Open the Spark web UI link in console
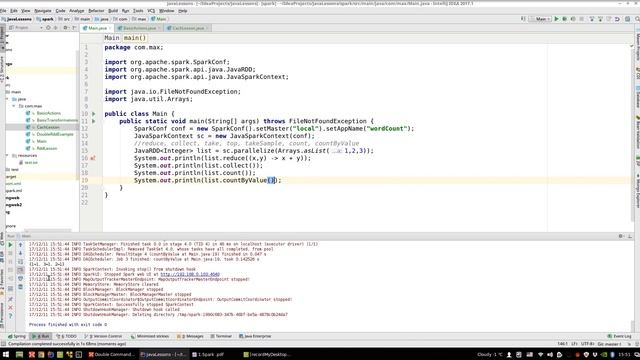Image resolution: width=640 pixels, height=360 pixels. click(x=190, y=274)
